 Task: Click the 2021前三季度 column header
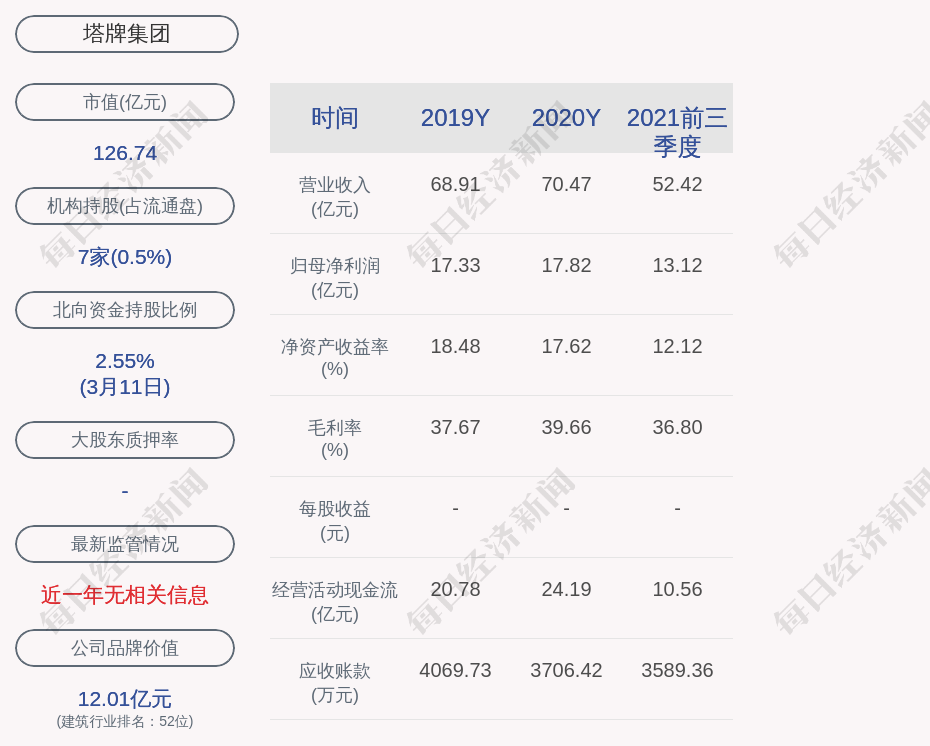(x=677, y=131)
